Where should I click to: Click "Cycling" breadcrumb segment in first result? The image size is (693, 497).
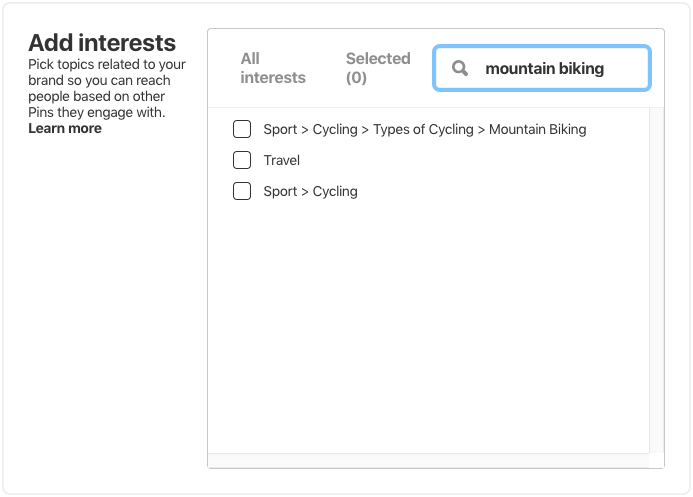tap(335, 129)
